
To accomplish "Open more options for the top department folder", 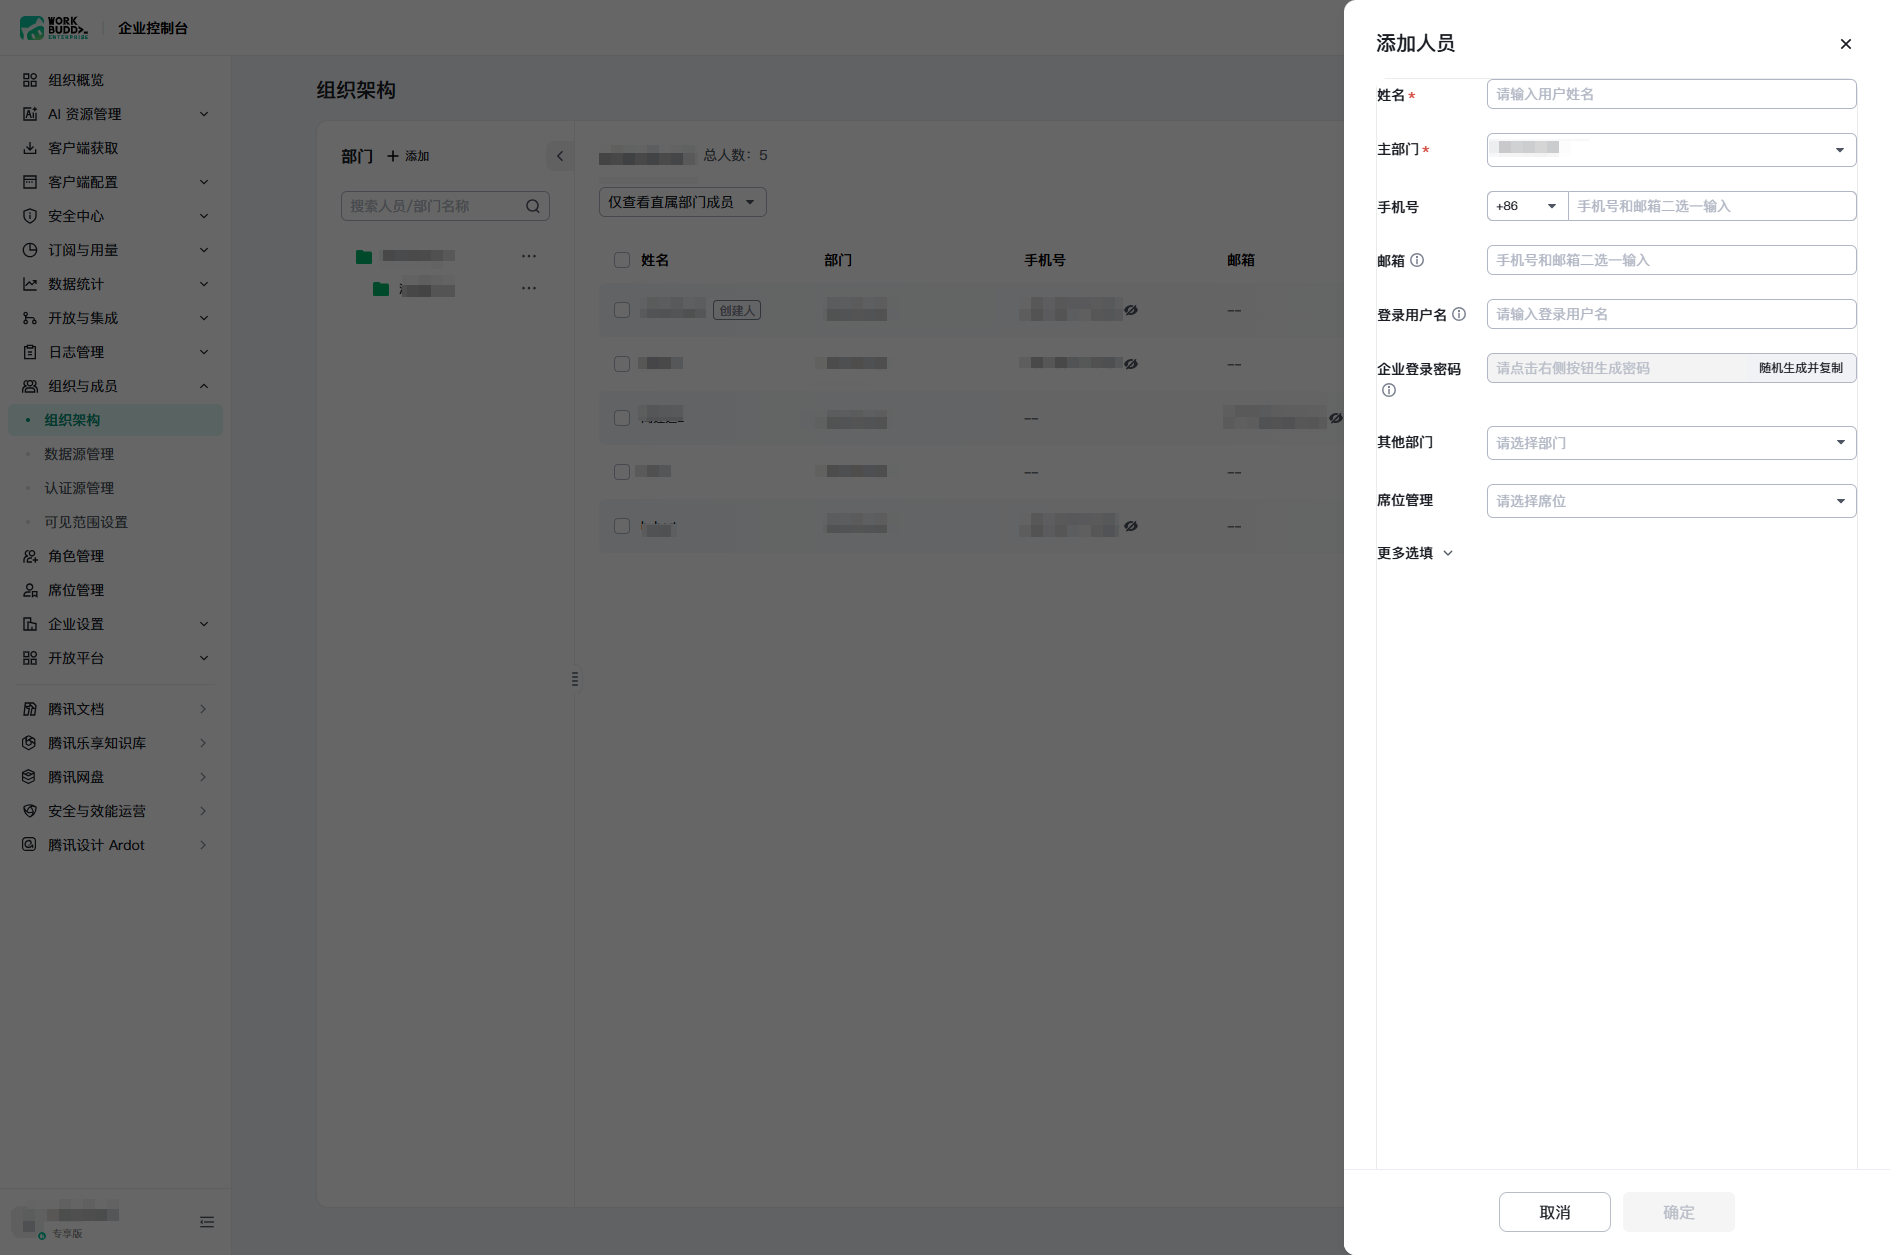I will tap(529, 256).
